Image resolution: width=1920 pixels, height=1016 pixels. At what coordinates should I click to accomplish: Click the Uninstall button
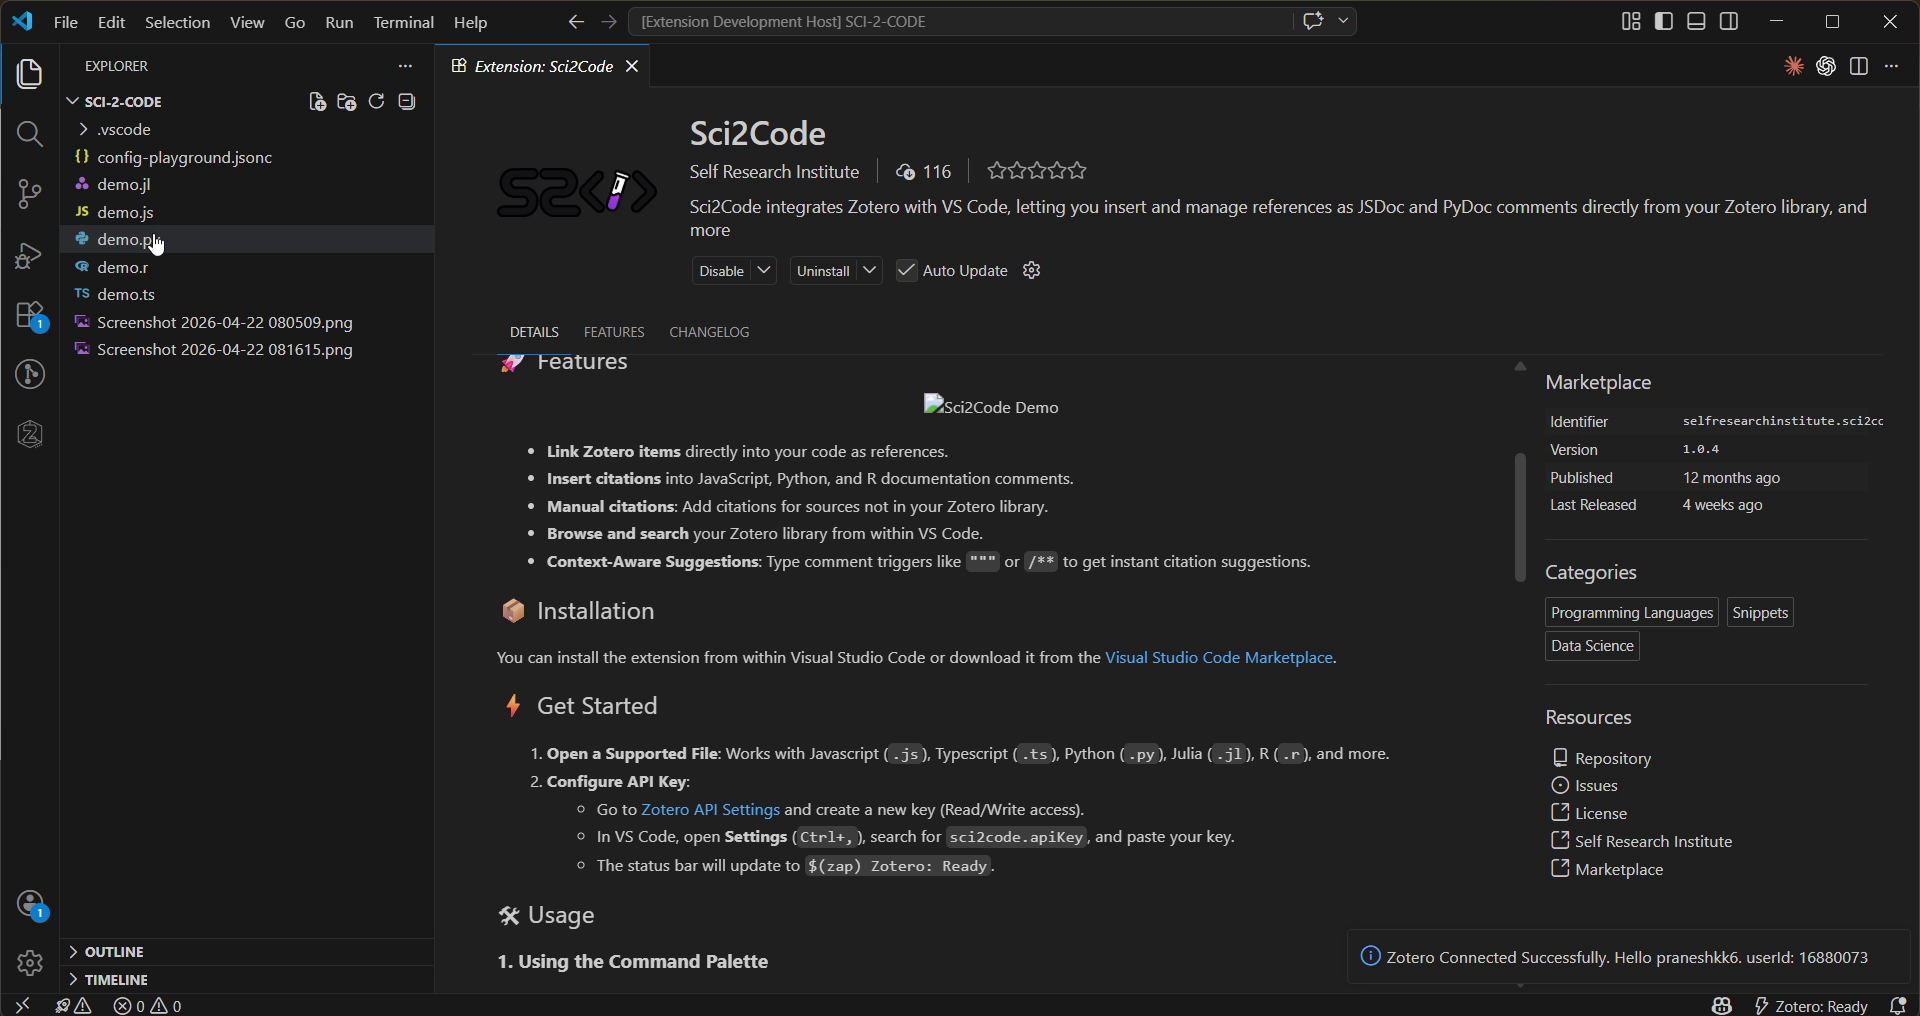pyautogui.click(x=823, y=271)
